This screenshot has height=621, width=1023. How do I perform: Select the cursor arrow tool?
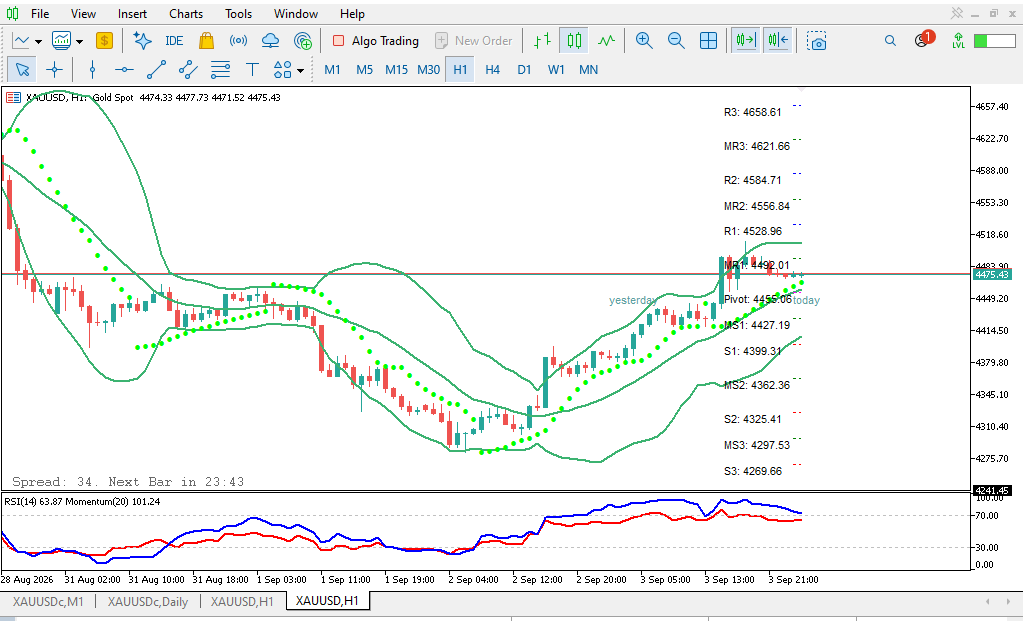(22, 69)
